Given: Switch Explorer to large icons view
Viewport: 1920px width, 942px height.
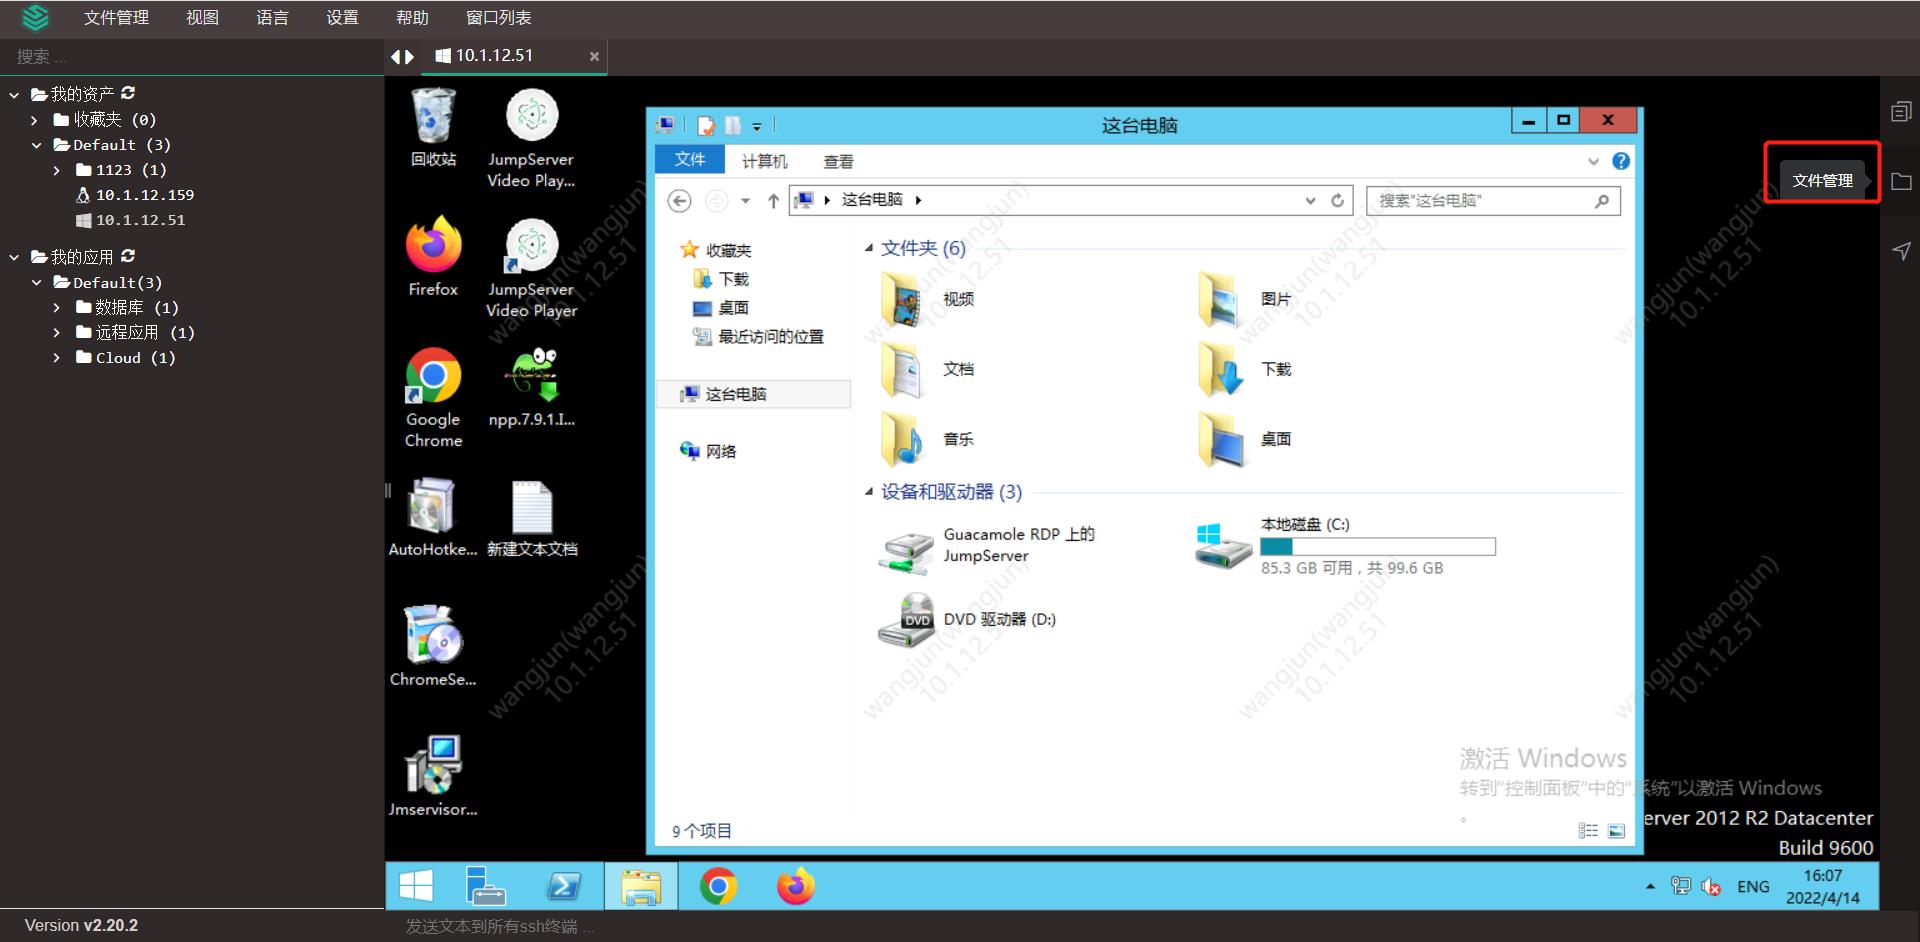Looking at the screenshot, I should point(1616,830).
